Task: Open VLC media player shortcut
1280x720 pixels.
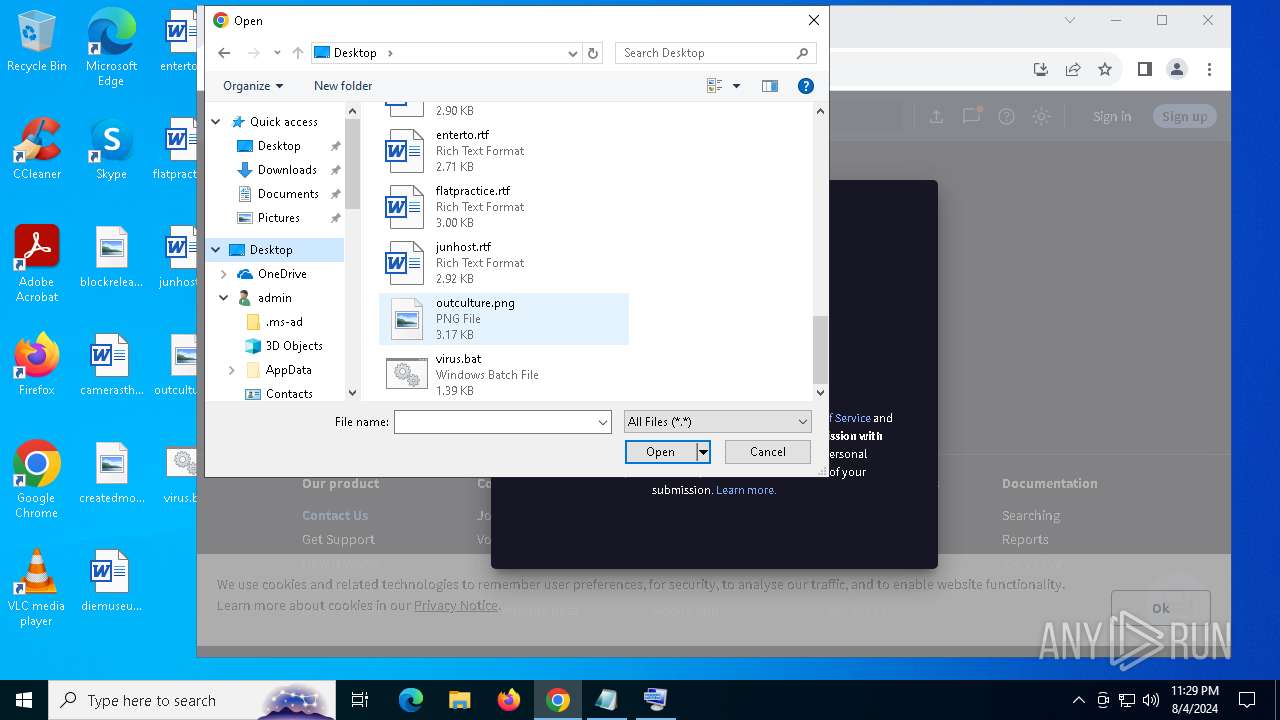Action: pos(36,588)
